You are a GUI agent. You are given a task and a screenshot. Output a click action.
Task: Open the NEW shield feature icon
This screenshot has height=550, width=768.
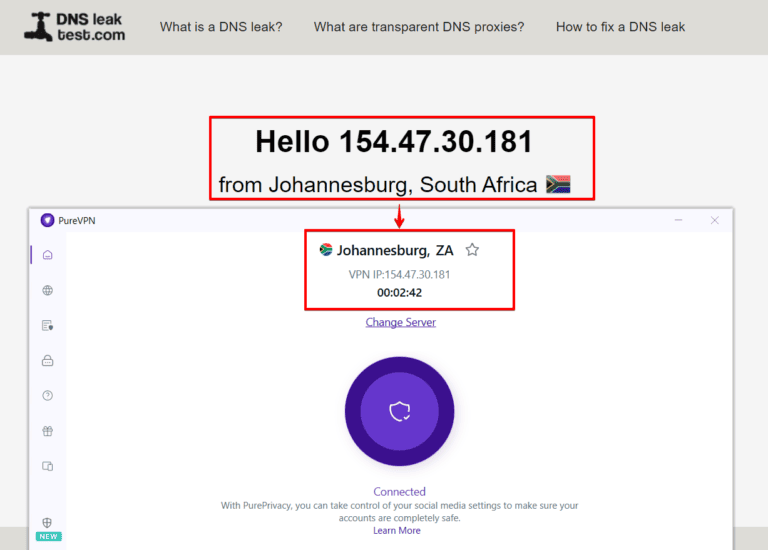[48, 524]
